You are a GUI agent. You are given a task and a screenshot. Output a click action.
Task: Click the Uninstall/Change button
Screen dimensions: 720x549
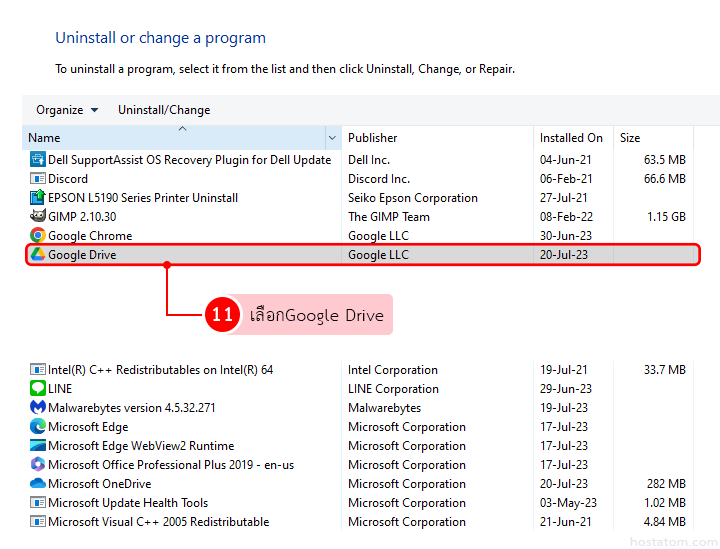[164, 110]
